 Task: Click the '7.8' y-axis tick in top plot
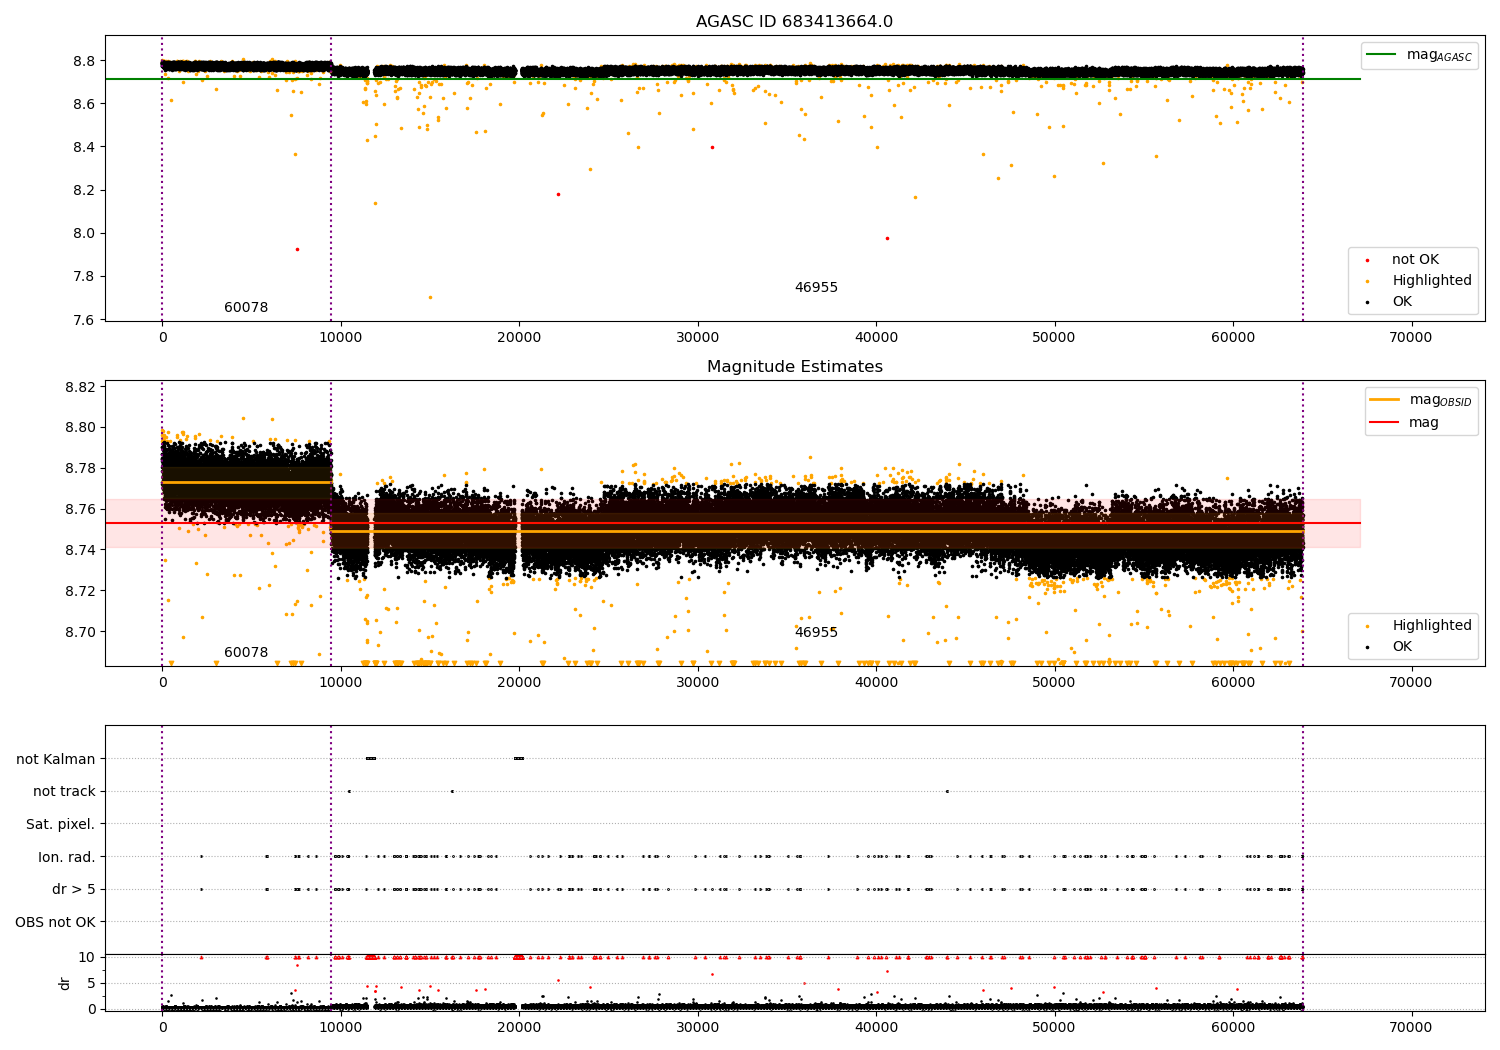click(x=83, y=276)
